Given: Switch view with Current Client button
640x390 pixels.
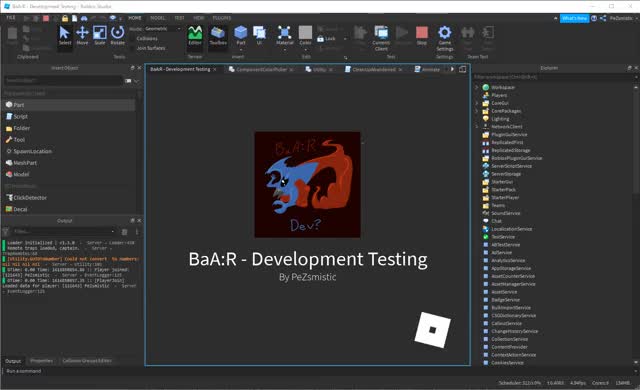Looking at the screenshot, I should (381, 38).
